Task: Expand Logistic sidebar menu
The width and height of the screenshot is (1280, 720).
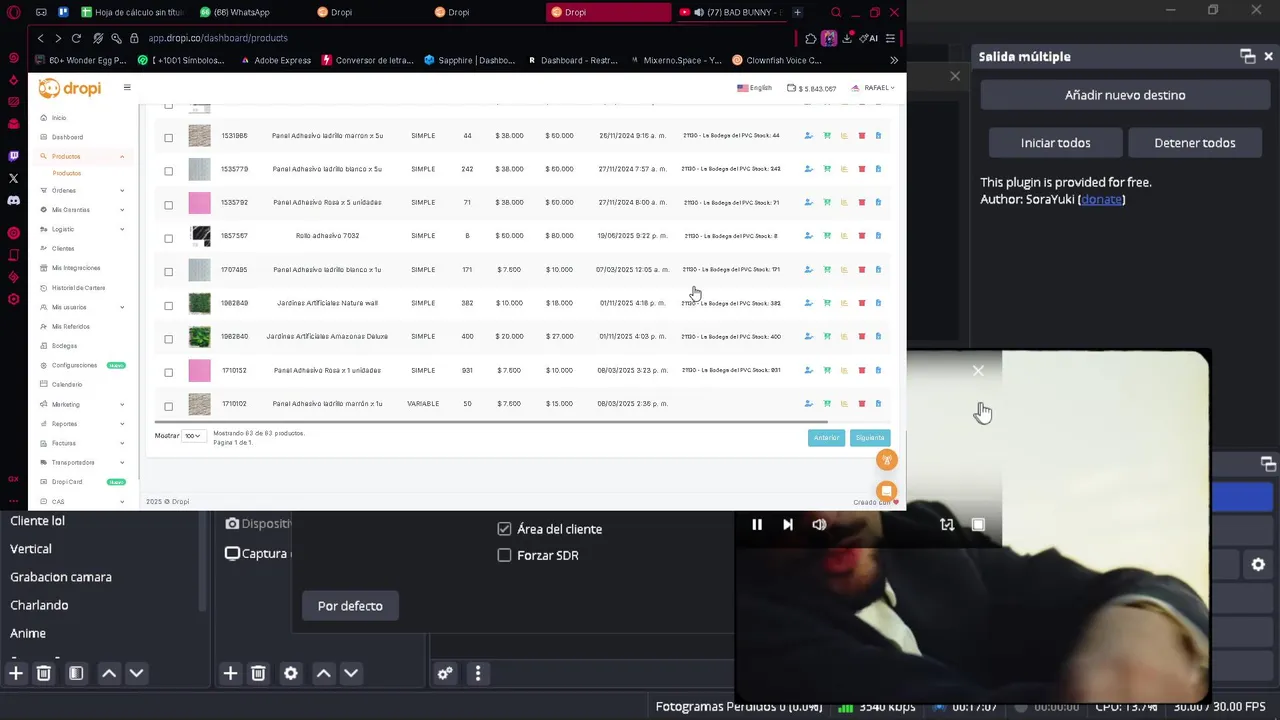Action: tap(82, 229)
